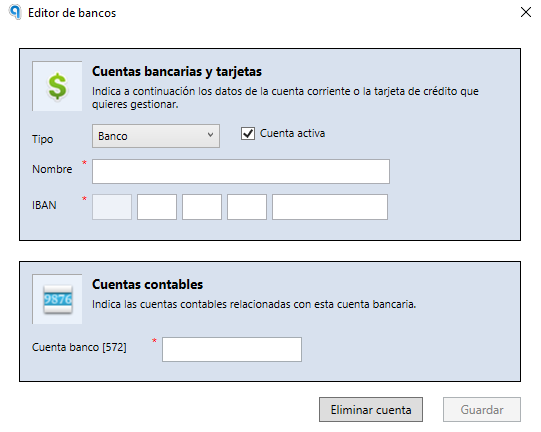
Task: Close the Editor de bancos dialog
Action: click(x=525, y=12)
